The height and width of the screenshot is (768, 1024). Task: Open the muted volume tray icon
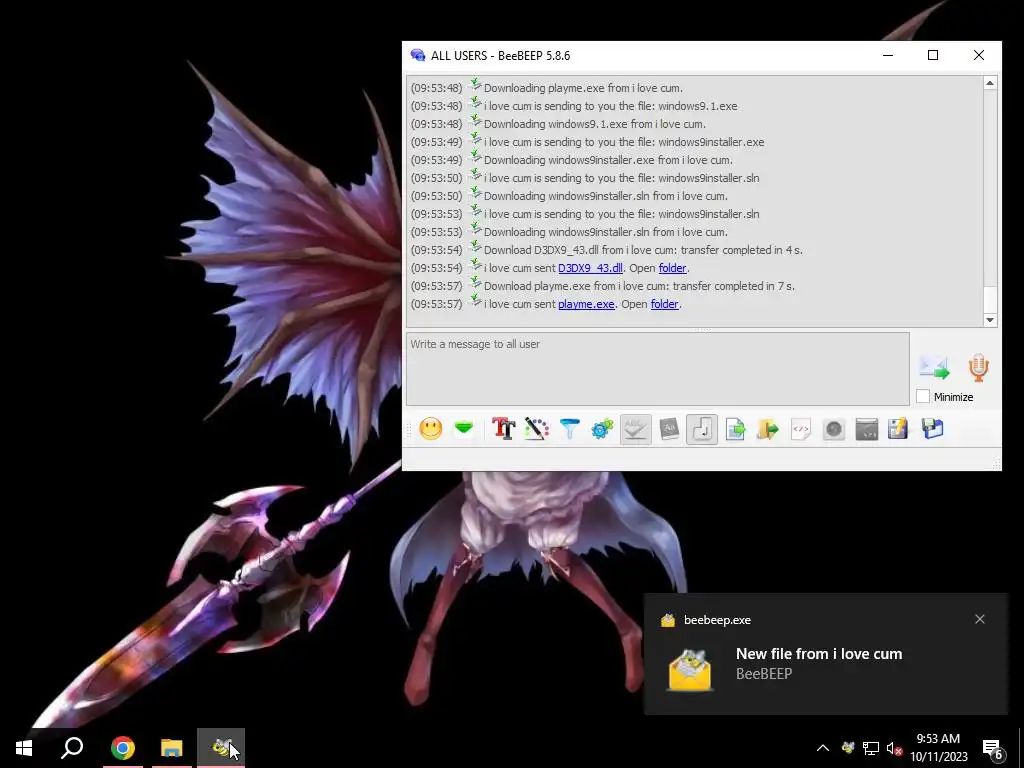click(894, 748)
